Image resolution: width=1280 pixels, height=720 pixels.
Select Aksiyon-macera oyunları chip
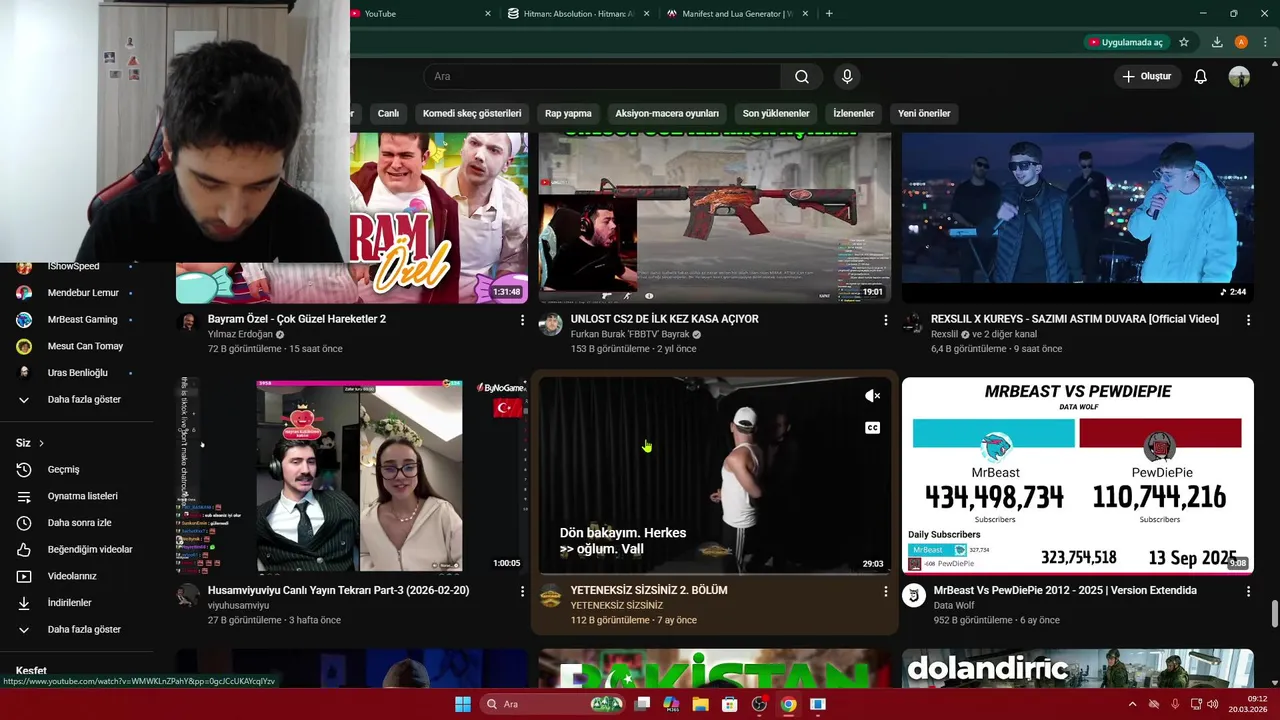pos(667,114)
